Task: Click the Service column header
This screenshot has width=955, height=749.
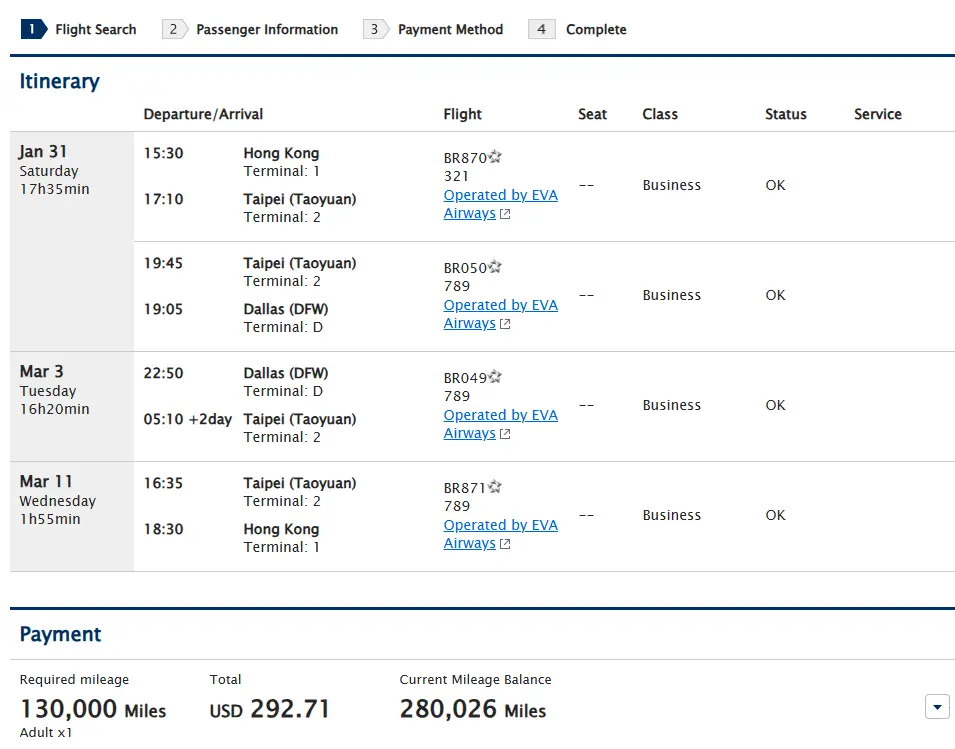Action: coord(878,114)
